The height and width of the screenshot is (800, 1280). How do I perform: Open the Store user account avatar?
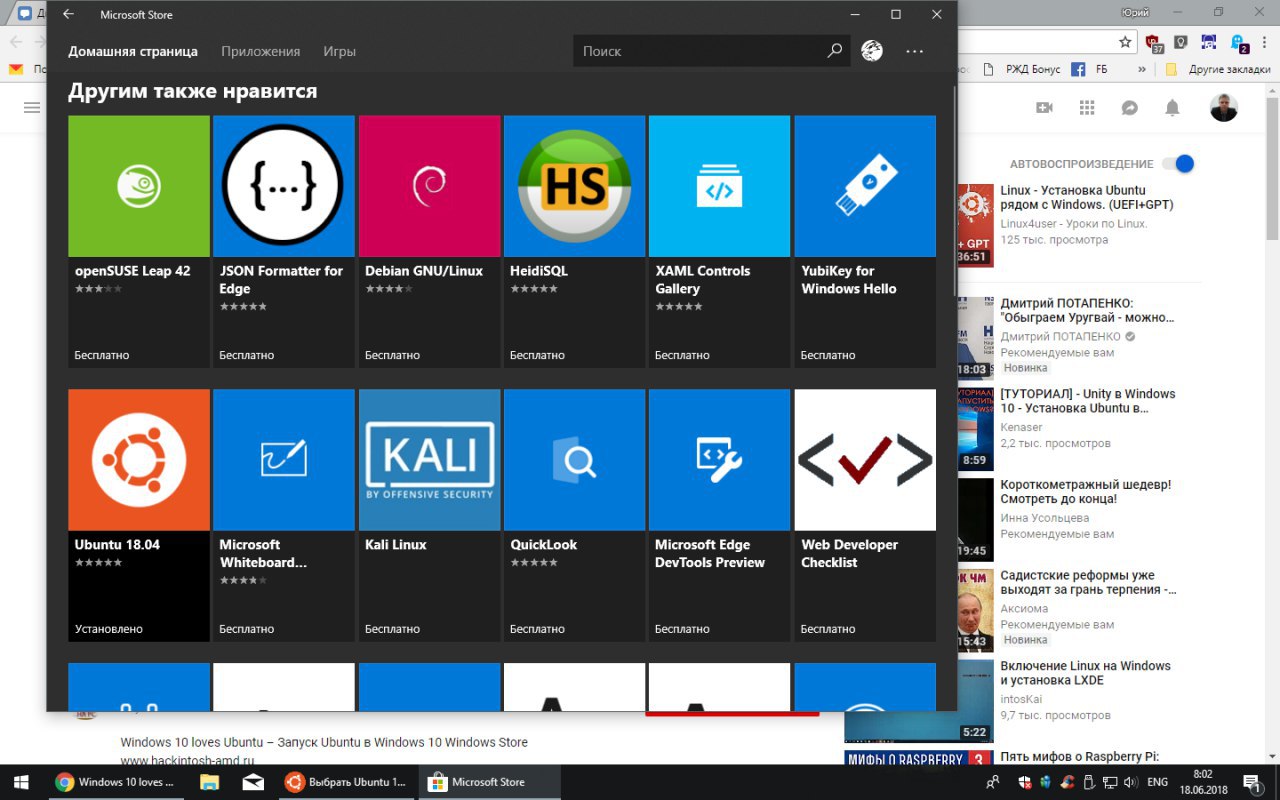click(872, 51)
